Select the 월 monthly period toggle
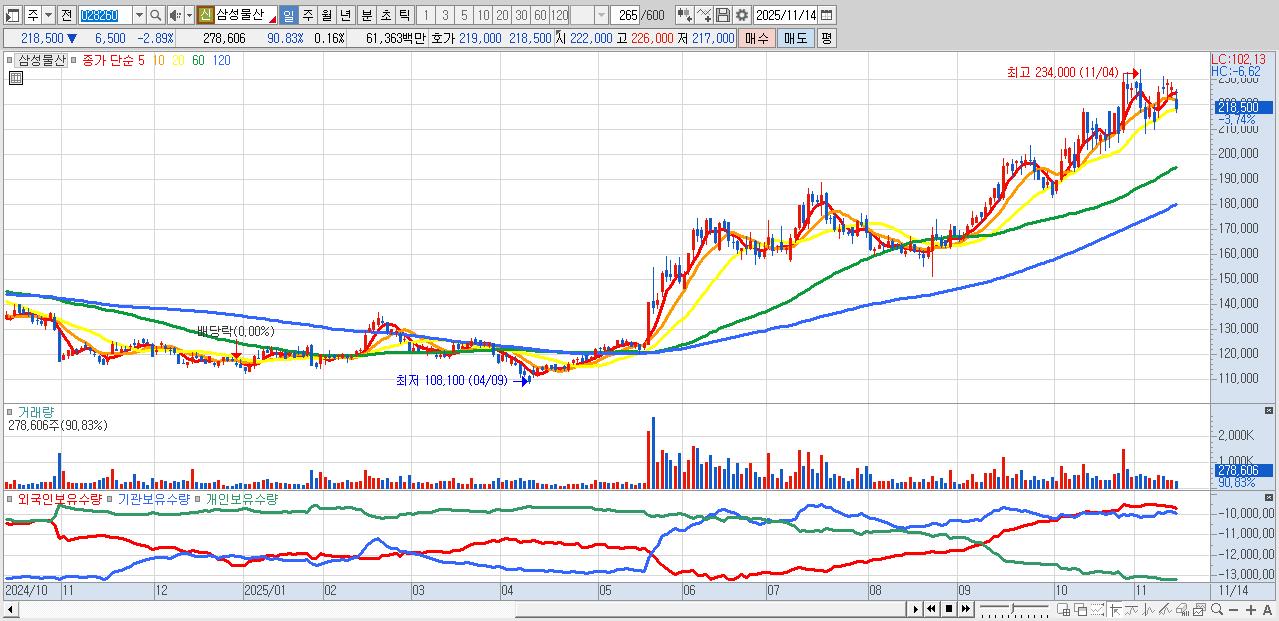 click(x=326, y=15)
